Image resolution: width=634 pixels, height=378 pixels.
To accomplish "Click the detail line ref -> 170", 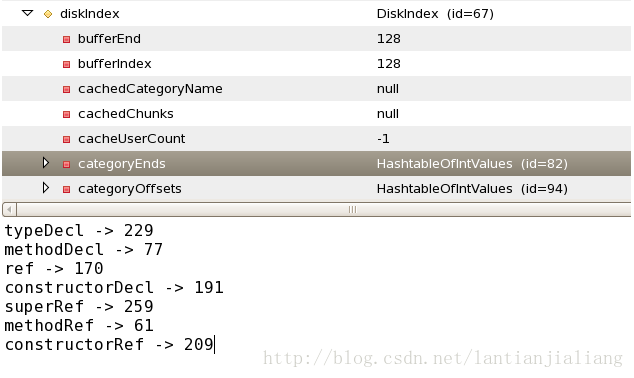I will (x=54, y=269).
